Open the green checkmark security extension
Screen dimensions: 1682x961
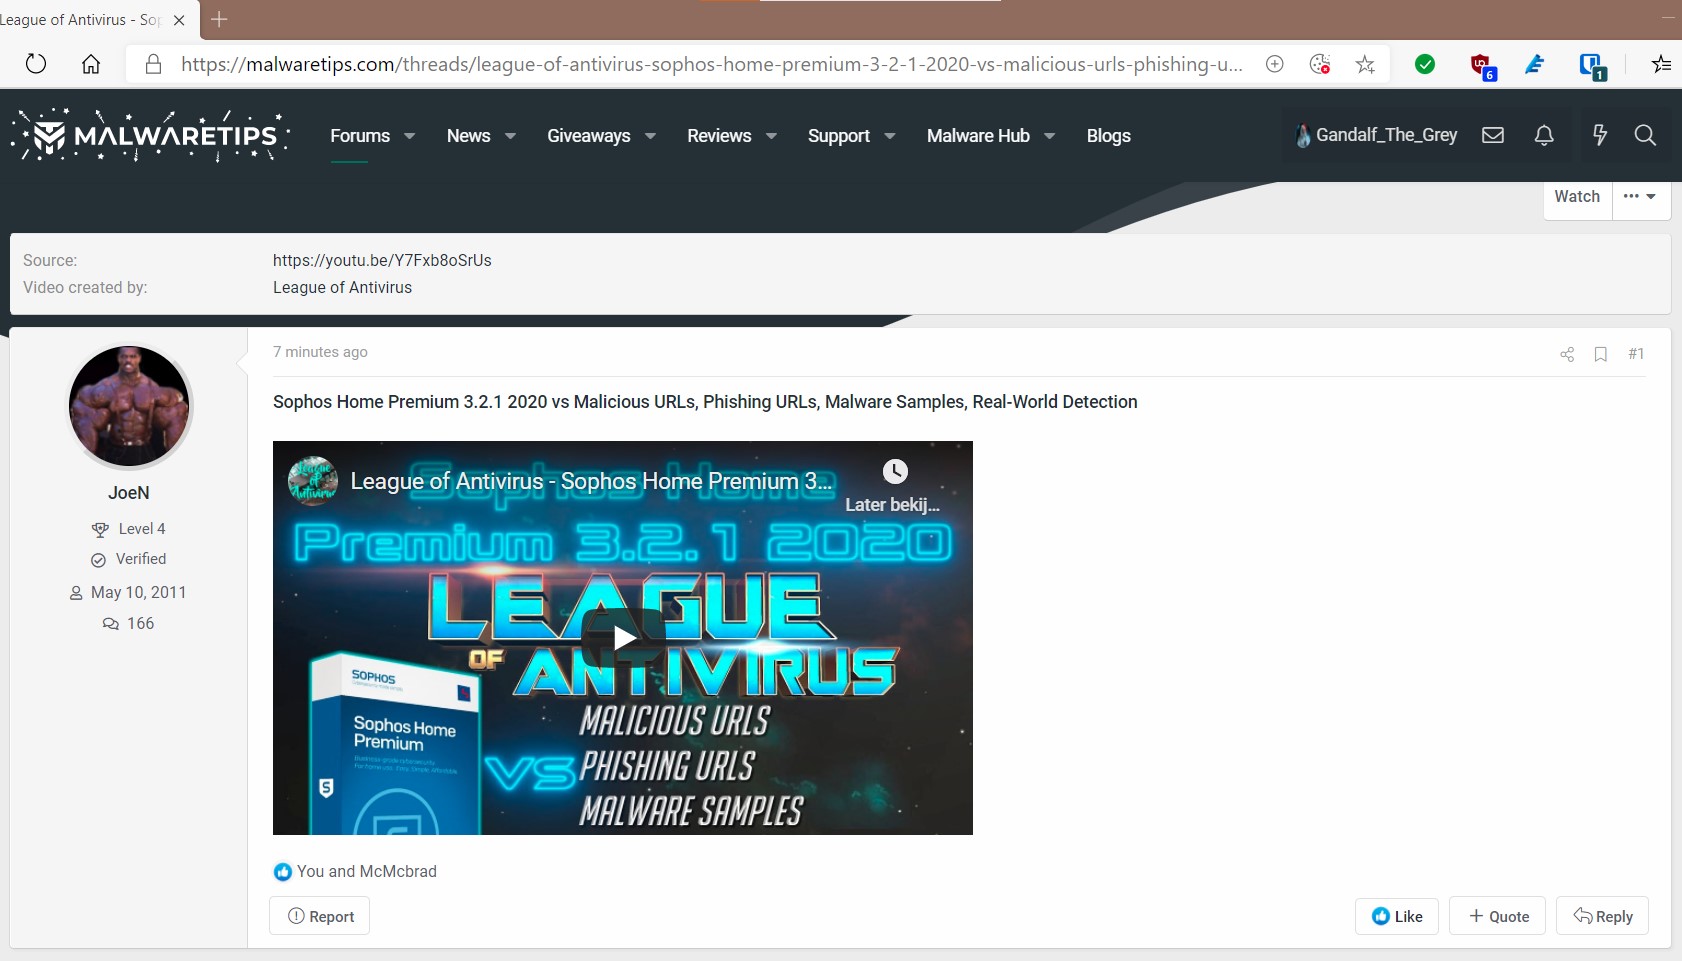[1425, 64]
